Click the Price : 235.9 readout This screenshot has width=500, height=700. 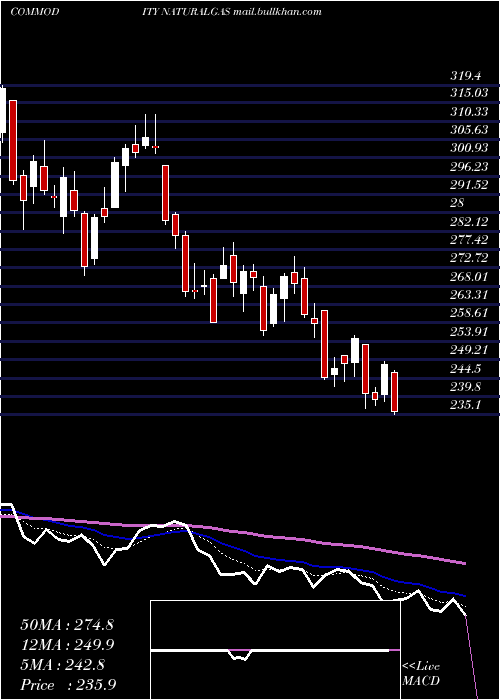pos(68,685)
